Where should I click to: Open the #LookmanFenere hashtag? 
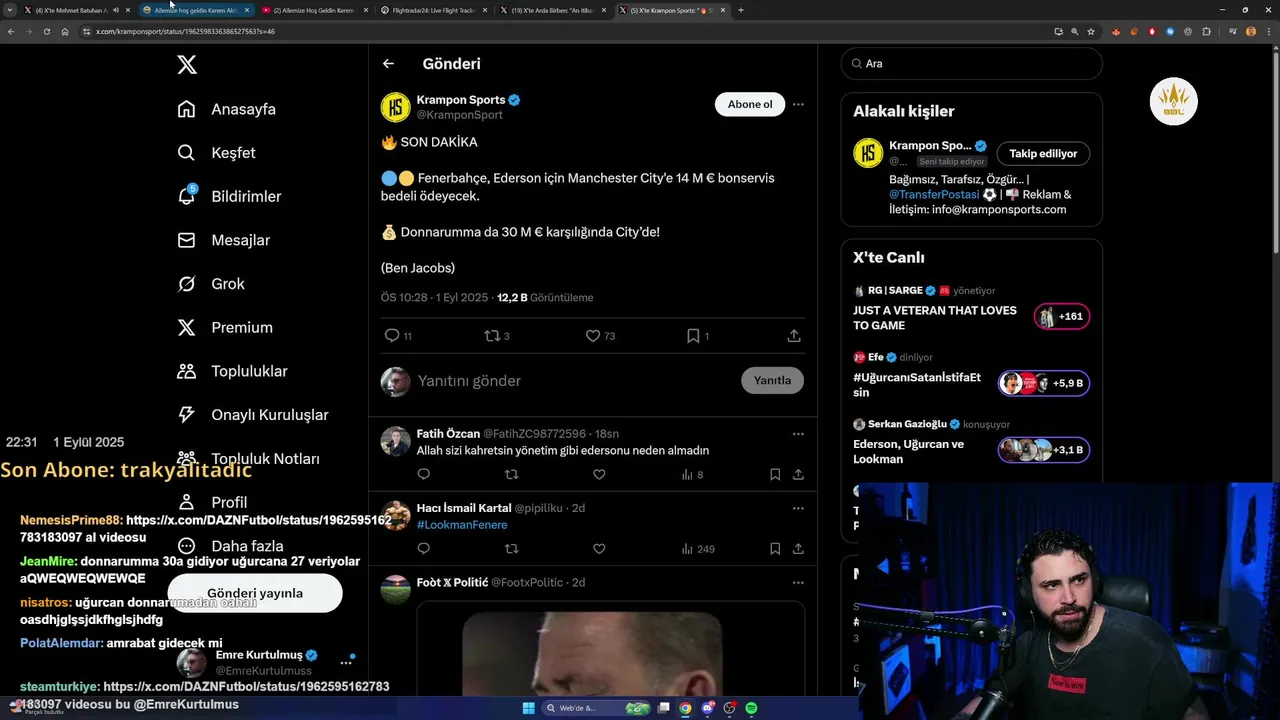pos(462,525)
